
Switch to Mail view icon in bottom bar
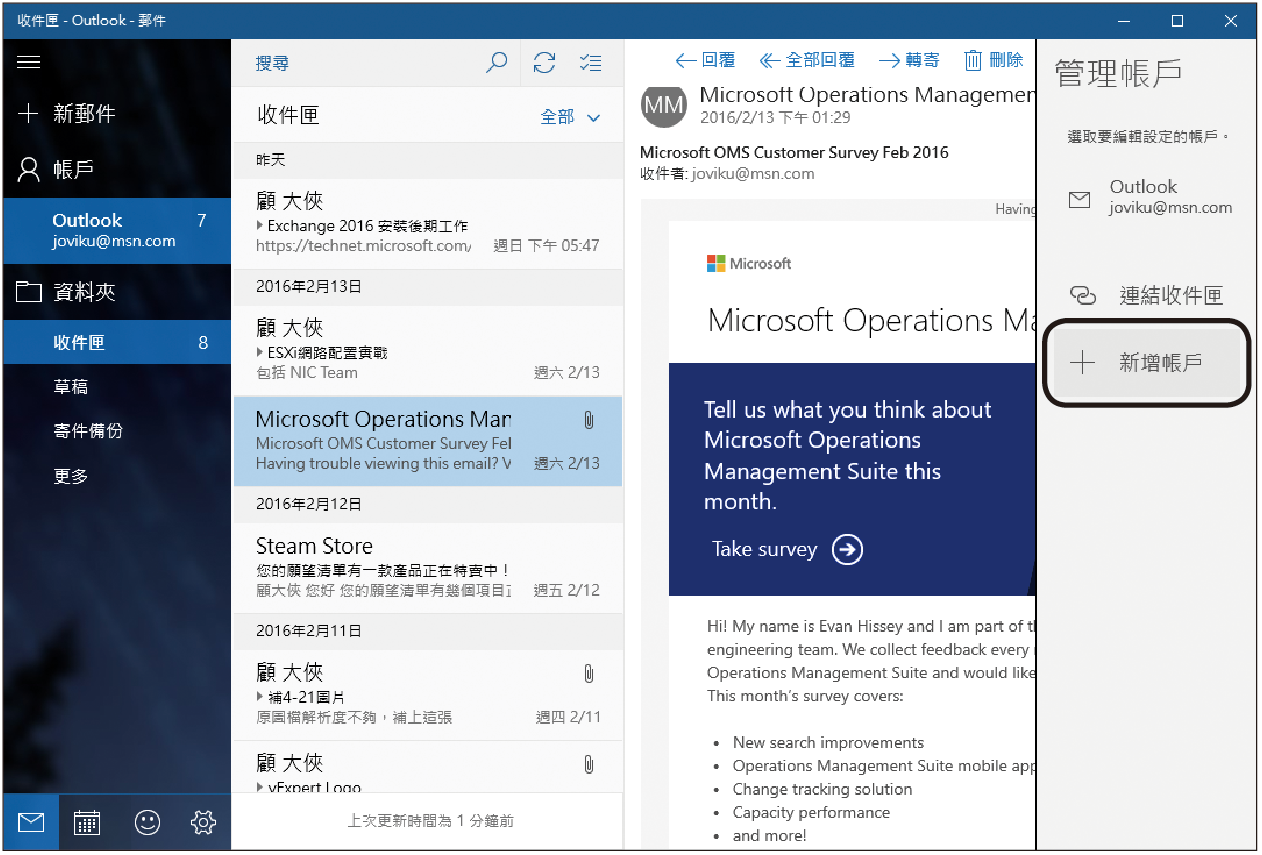(x=31, y=823)
